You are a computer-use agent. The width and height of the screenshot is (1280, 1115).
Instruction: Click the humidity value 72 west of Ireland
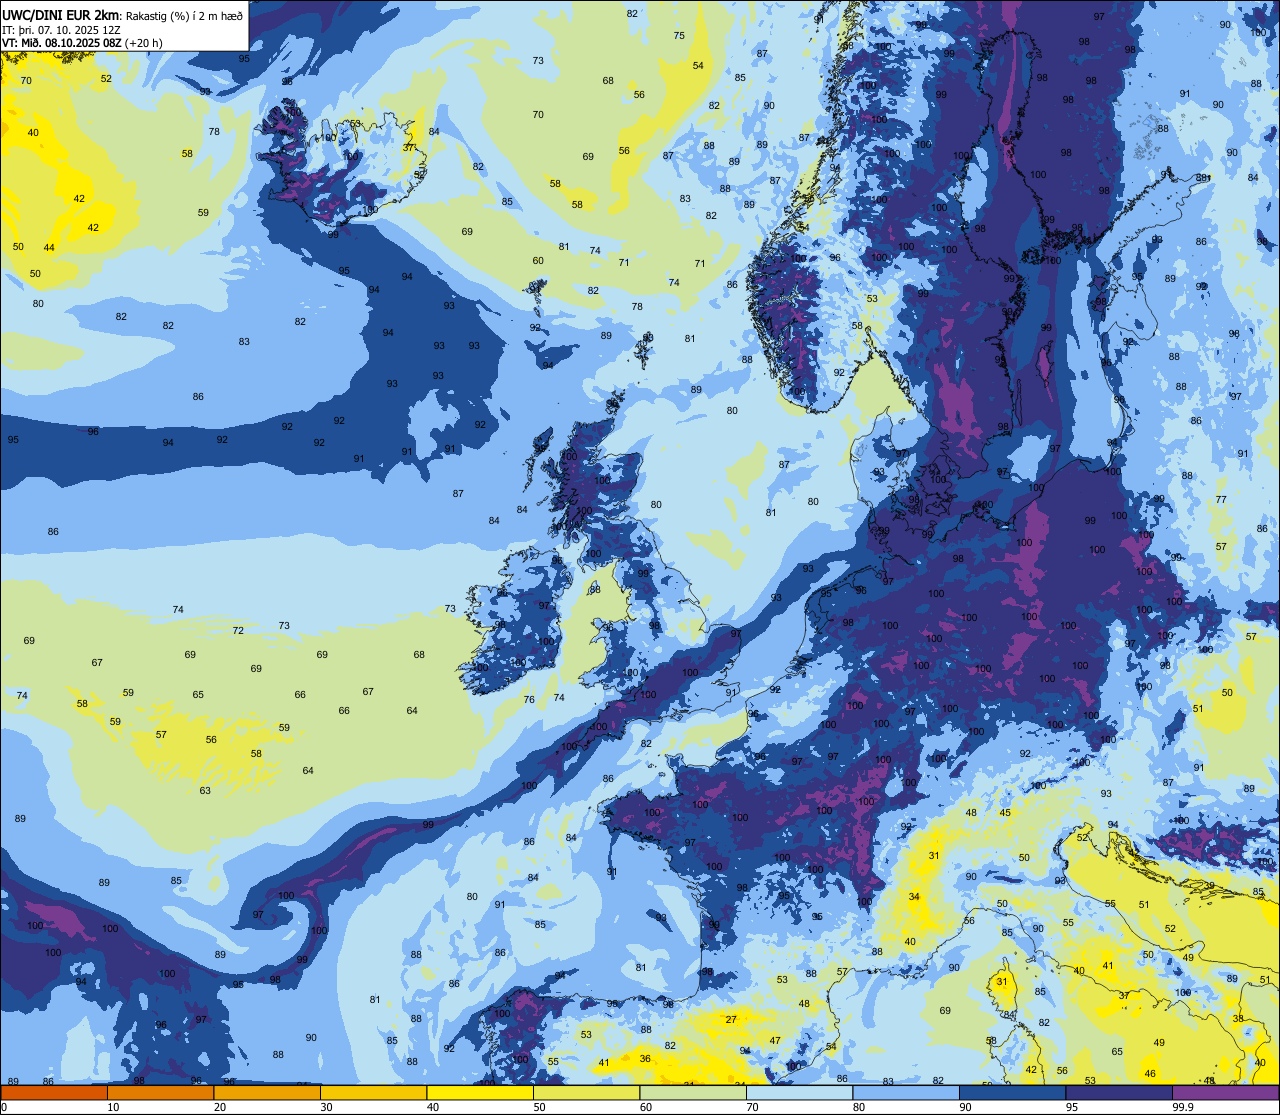pyautogui.click(x=238, y=630)
